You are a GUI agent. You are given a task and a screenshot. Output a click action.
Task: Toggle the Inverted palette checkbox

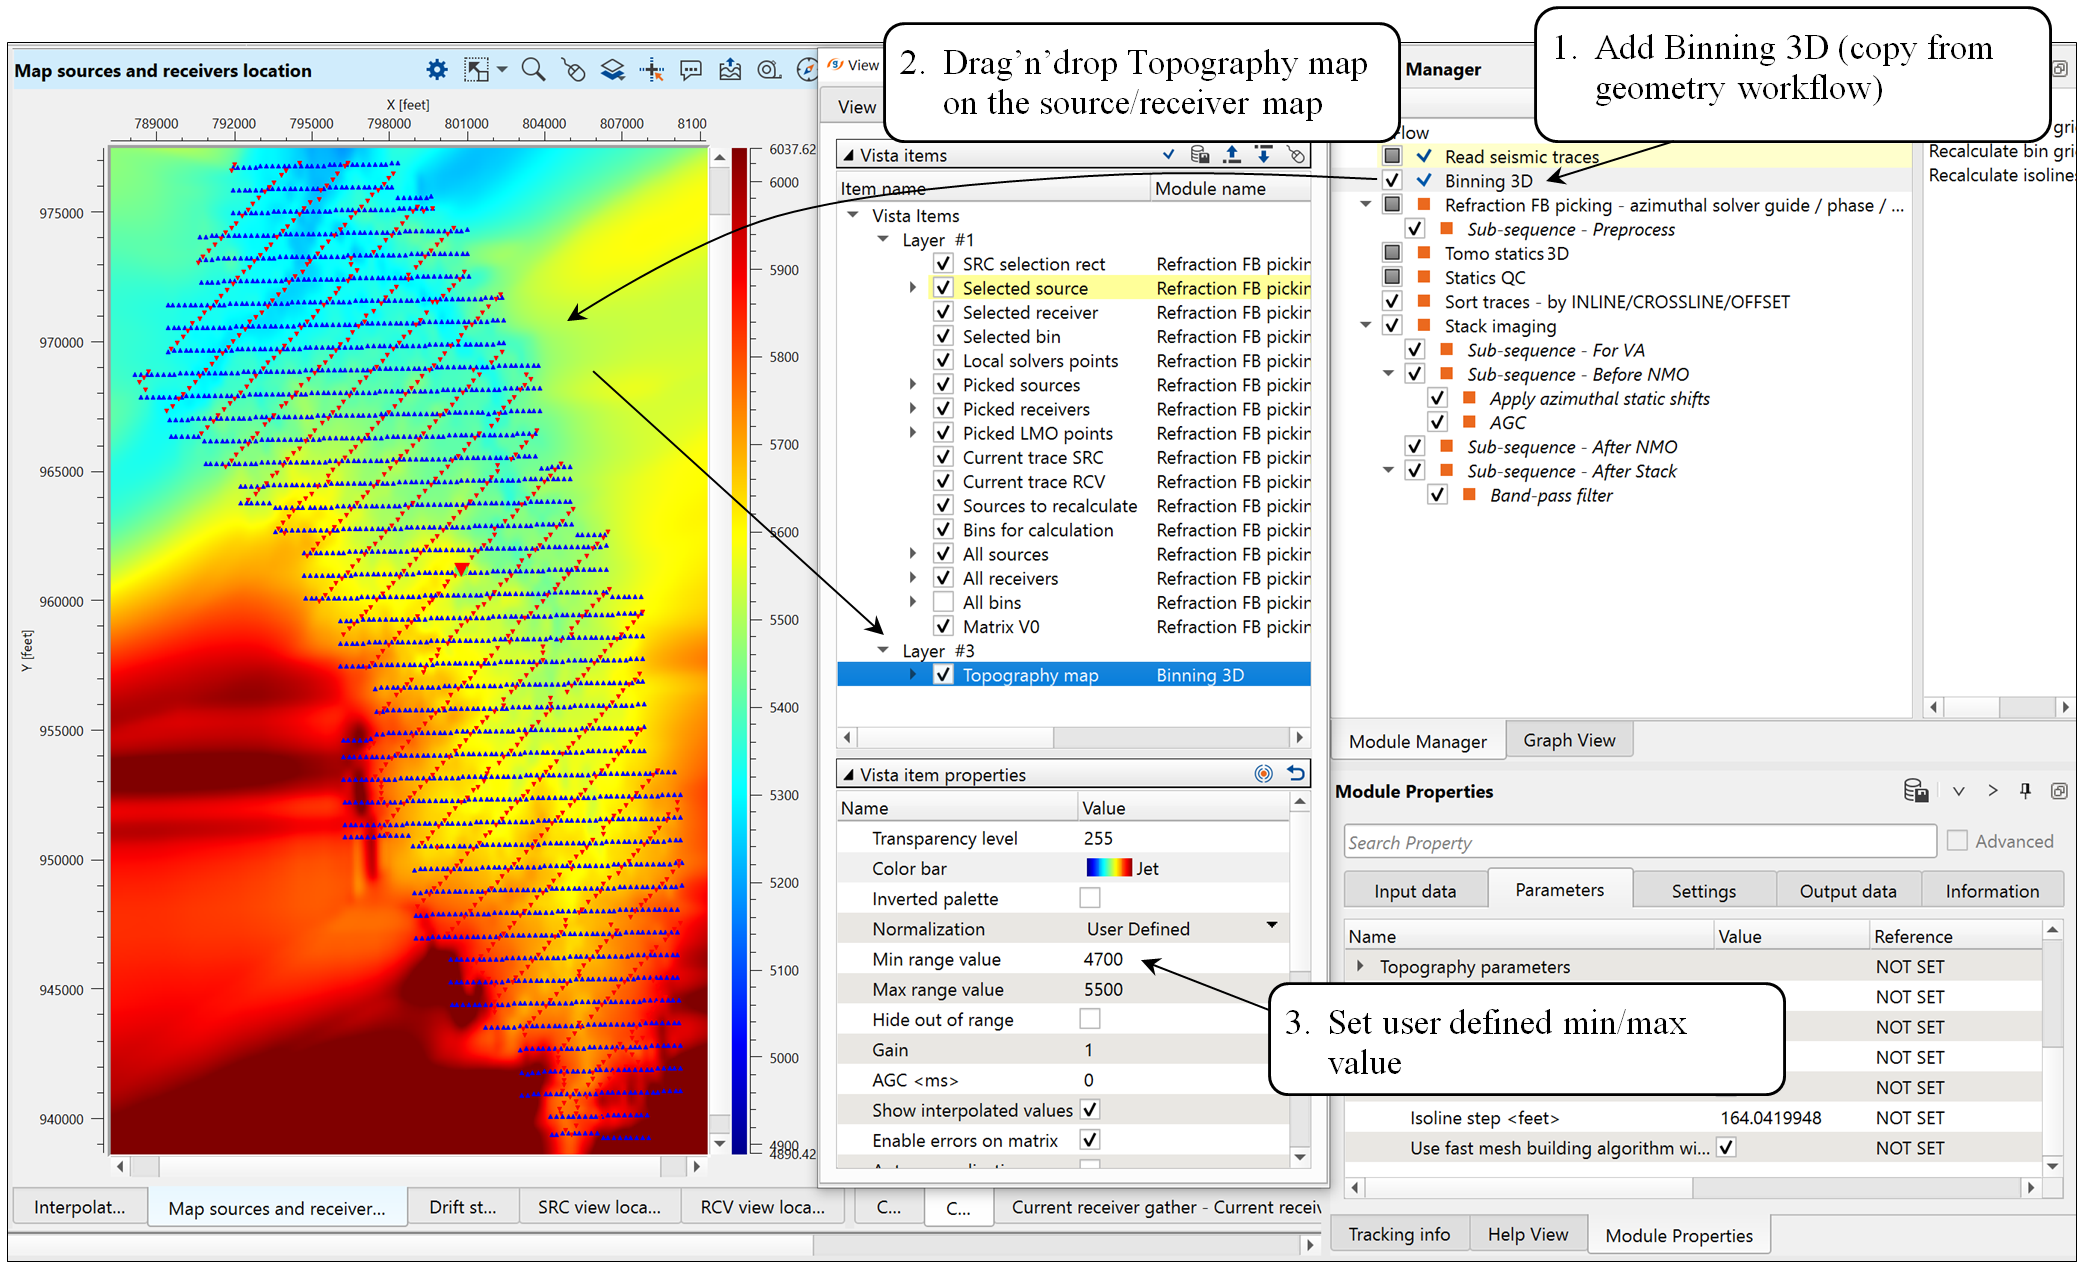coord(1090,898)
